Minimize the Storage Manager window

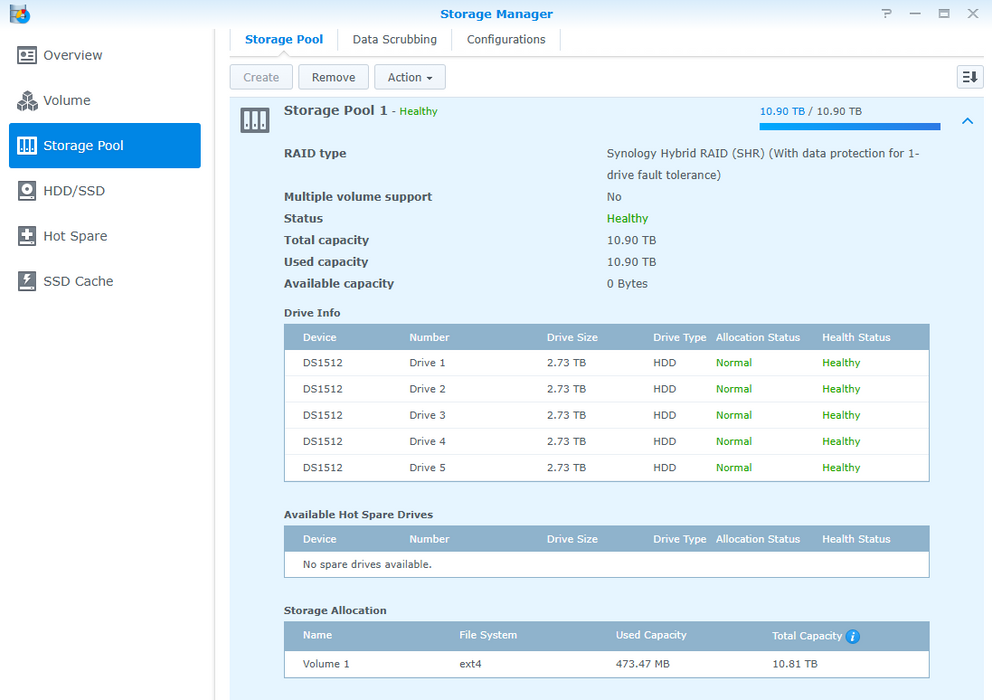pyautogui.click(x=915, y=13)
